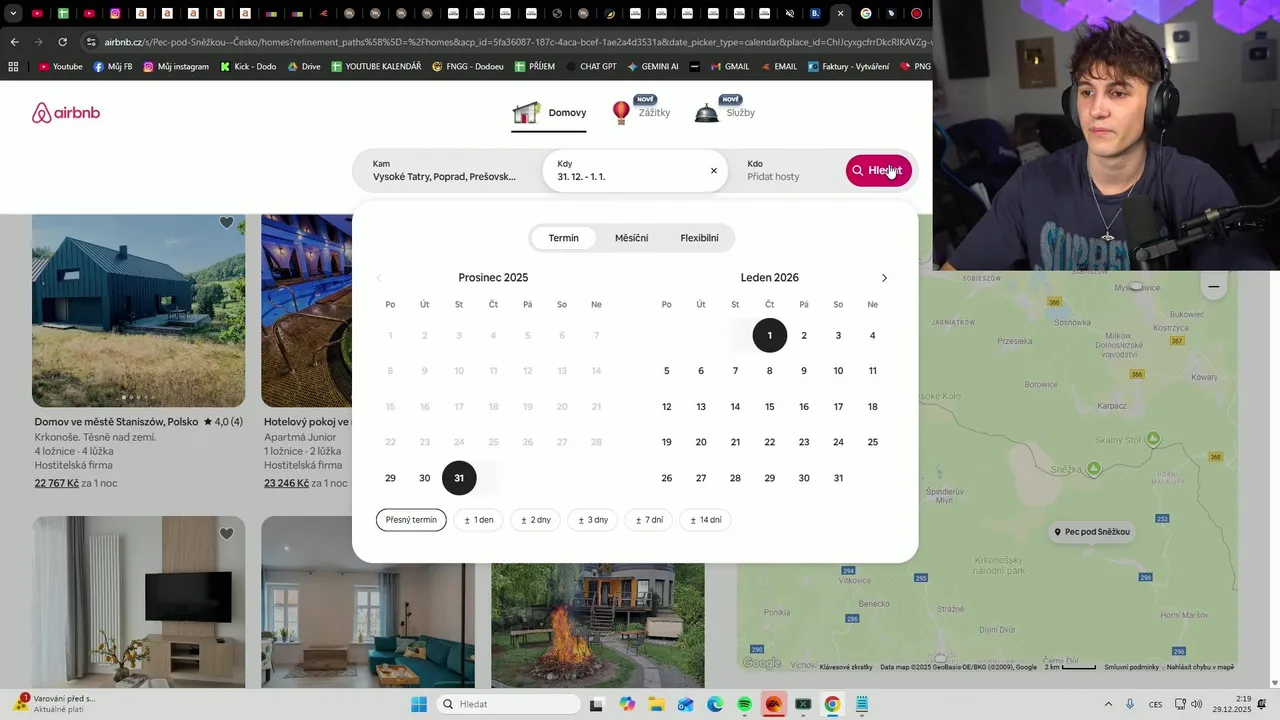Image resolution: width=1280 pixels, height=720 pixels.
Task: Select the Měsíční date mode
Action: 631,238
